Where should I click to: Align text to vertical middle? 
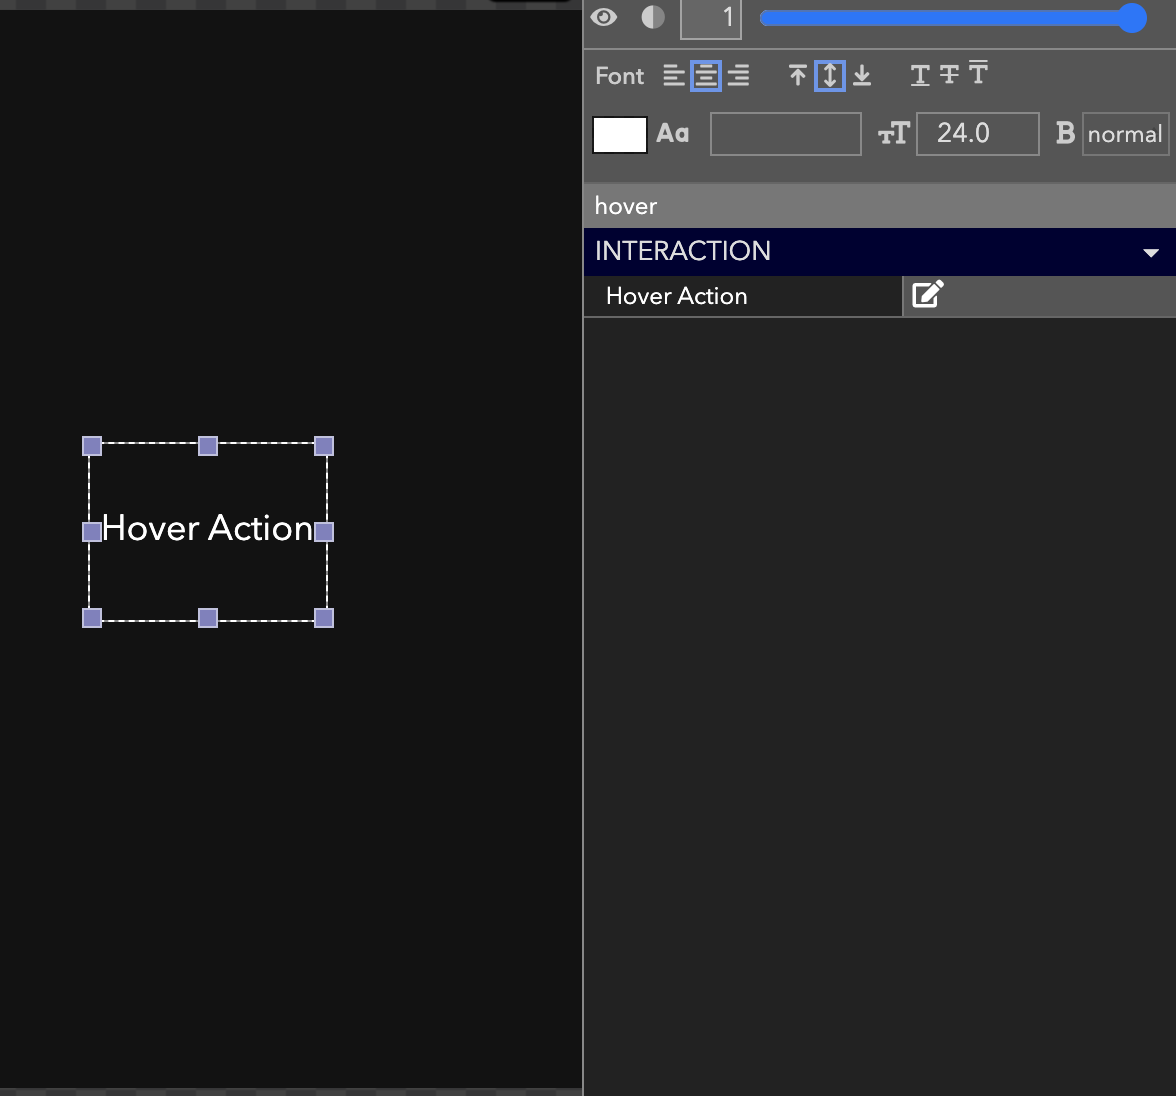(x=830, y=76)
